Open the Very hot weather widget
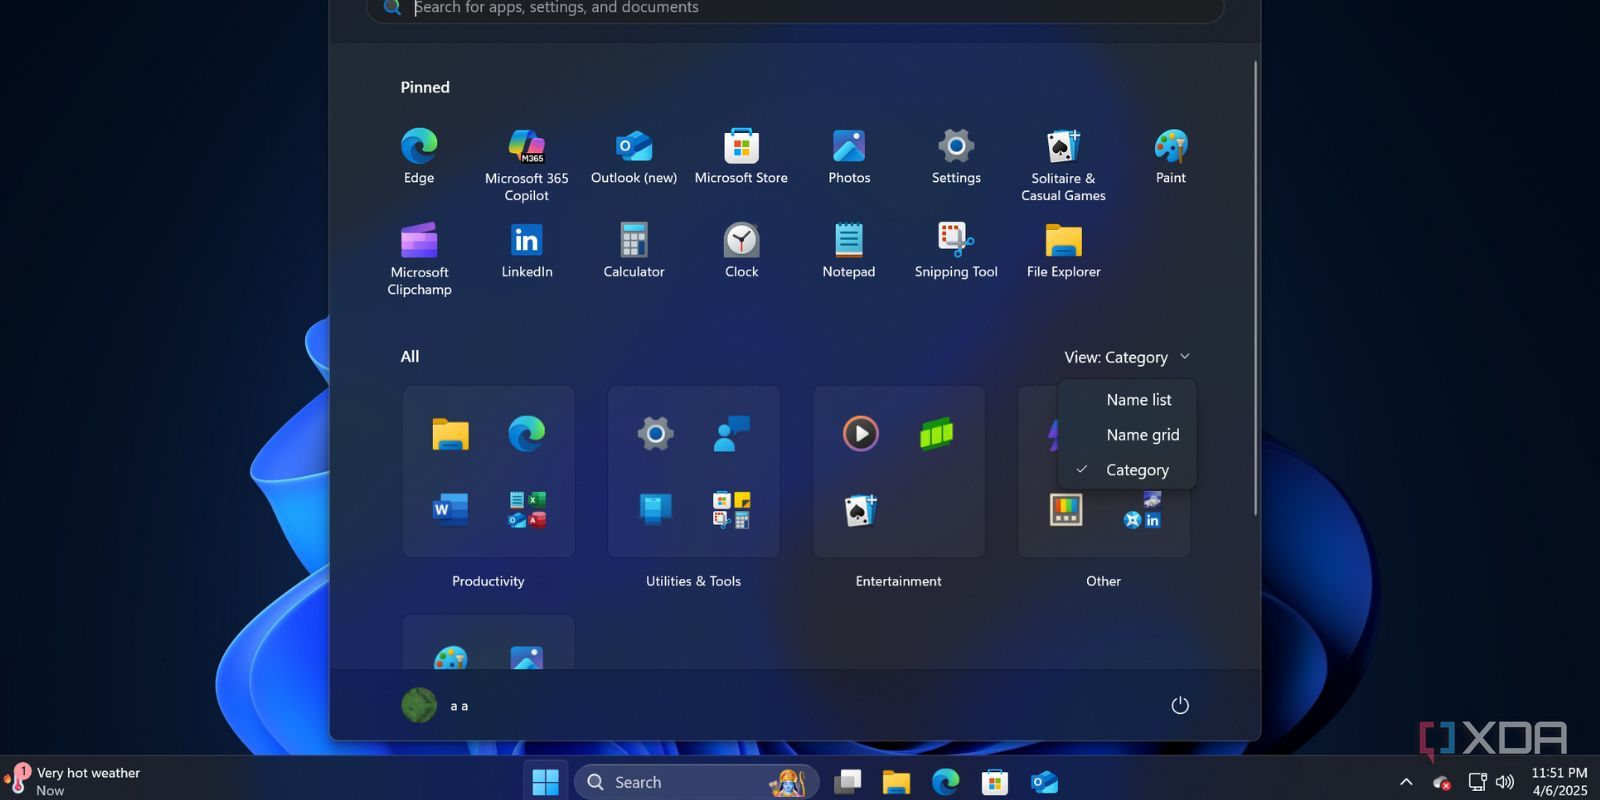This screenshot has width=1600, height=800. point(72,781)
